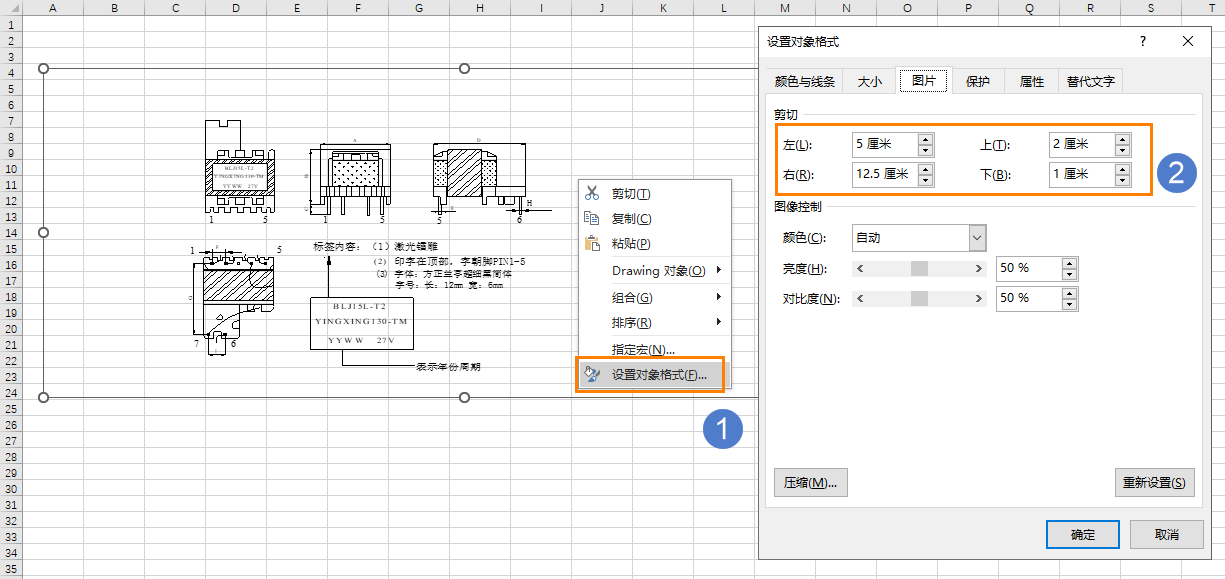Screen dimensions: 1225x579
Task: Click the top-left resize handle of picture
Action: click(x=43, y=68)
